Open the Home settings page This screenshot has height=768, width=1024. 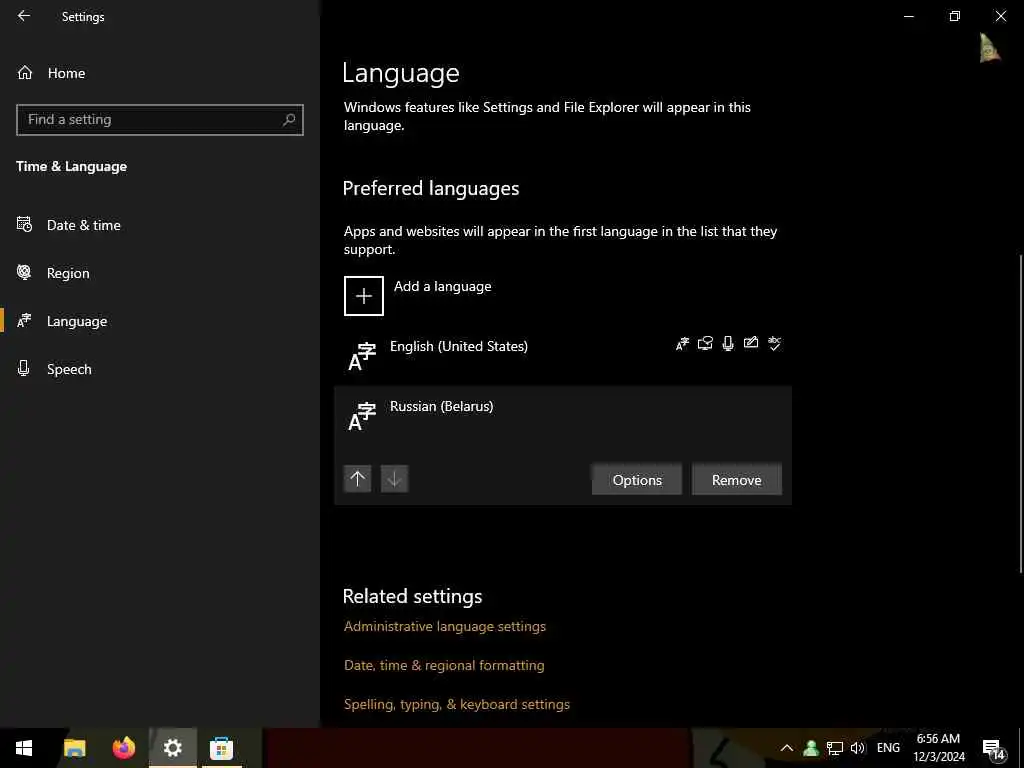(66, 73)
